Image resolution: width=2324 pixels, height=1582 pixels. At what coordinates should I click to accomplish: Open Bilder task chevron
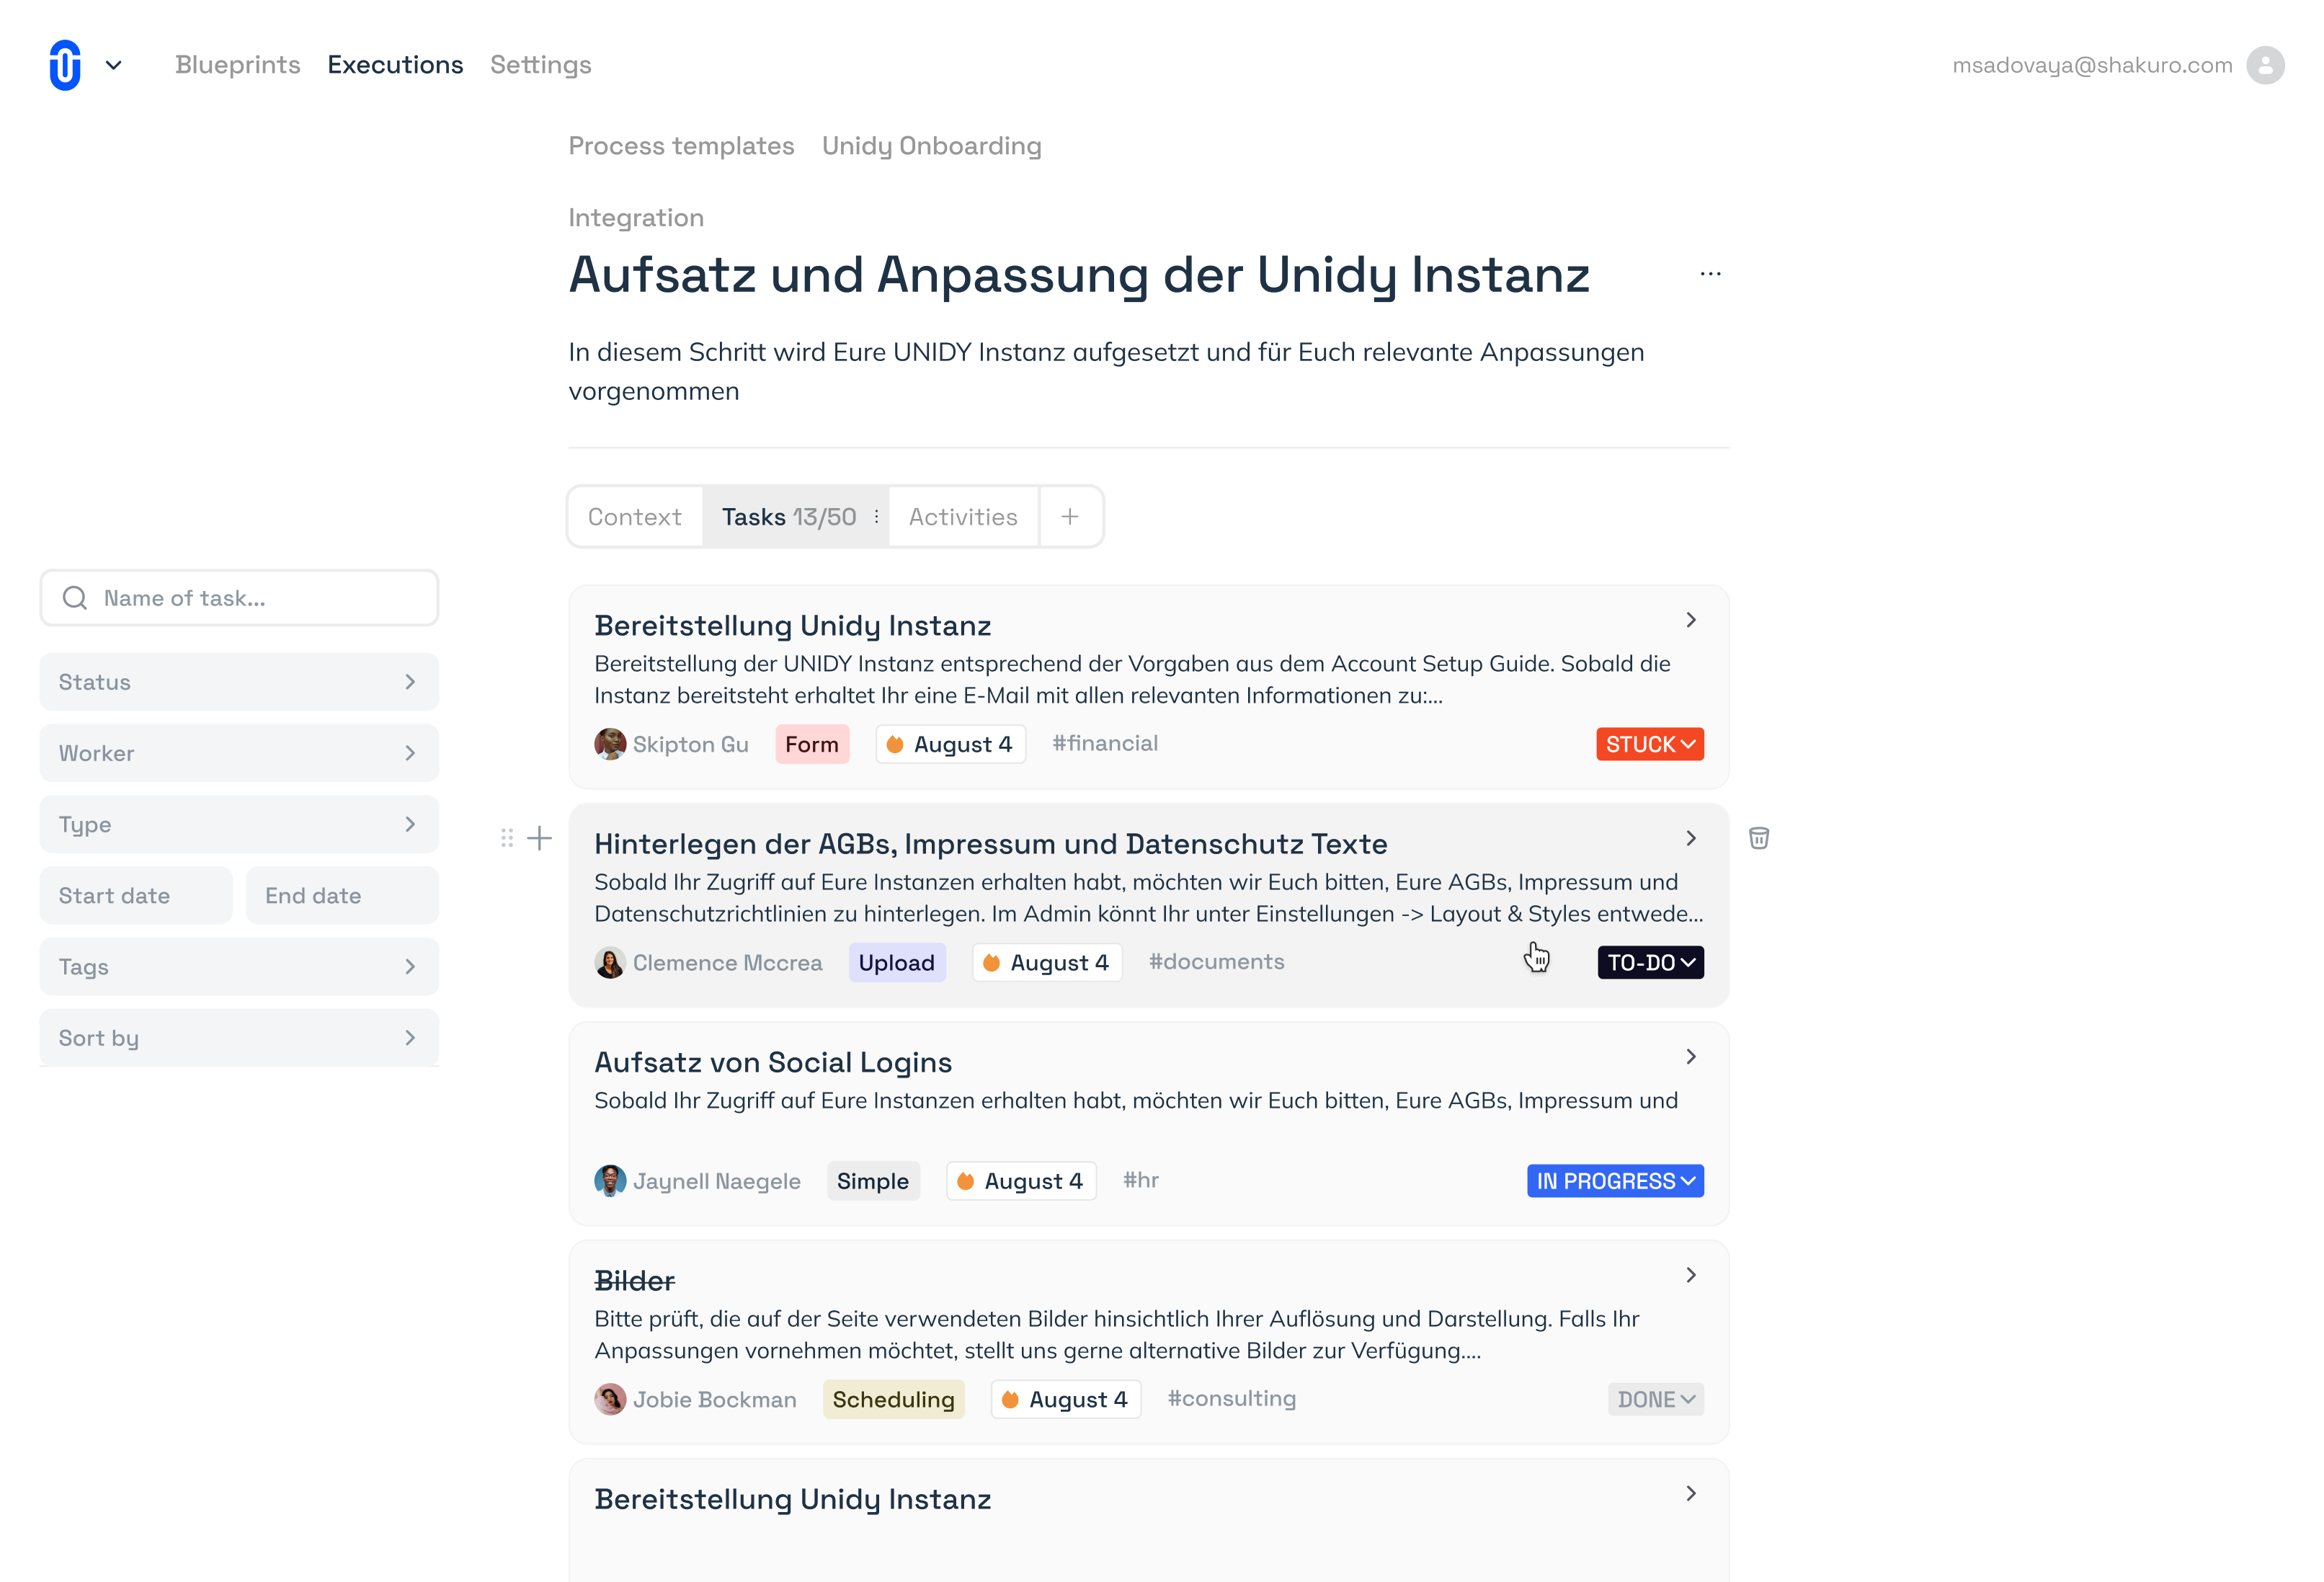1691,1275
